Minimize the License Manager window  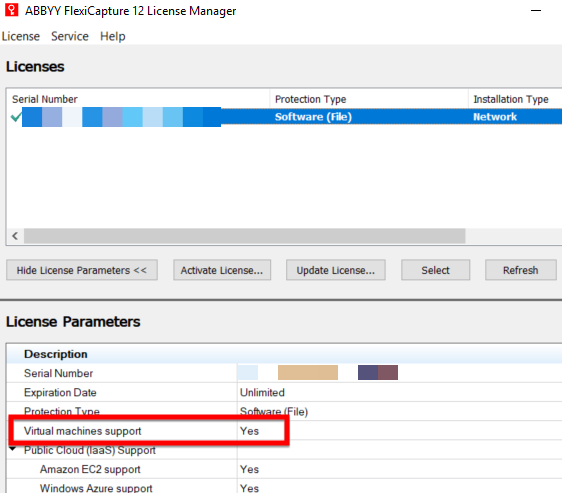click(536, 11)
